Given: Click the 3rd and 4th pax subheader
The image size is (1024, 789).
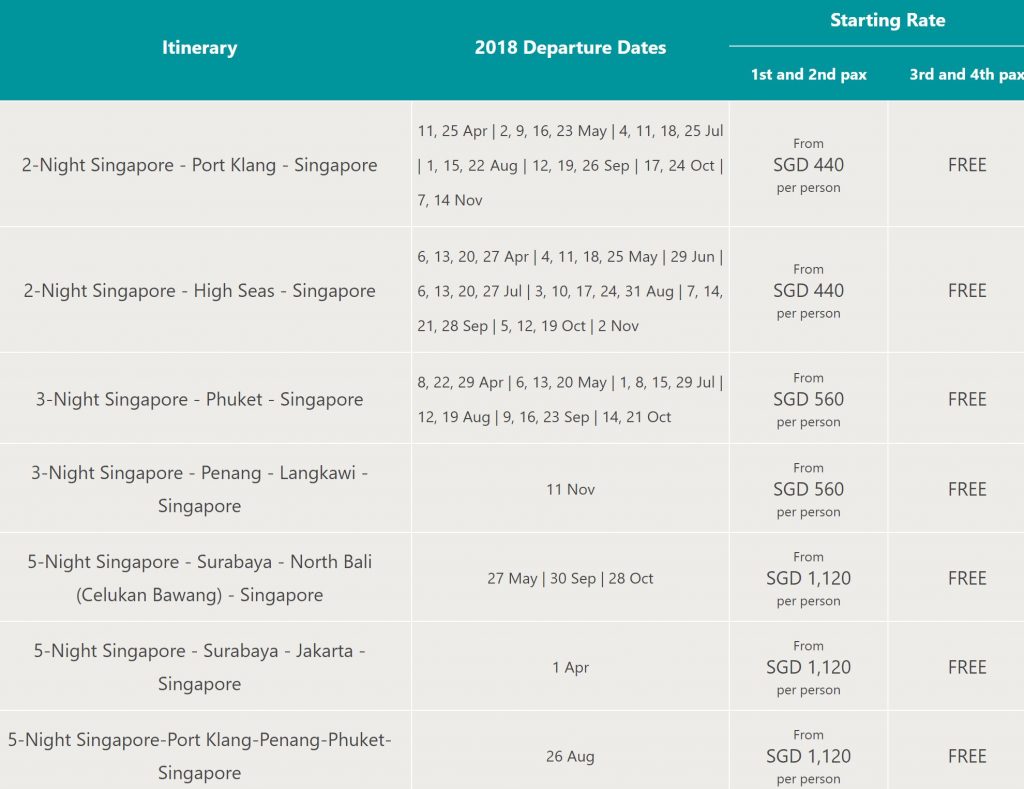Looking at the screenshot, I should pyautogui.click(x=966, y=75).
